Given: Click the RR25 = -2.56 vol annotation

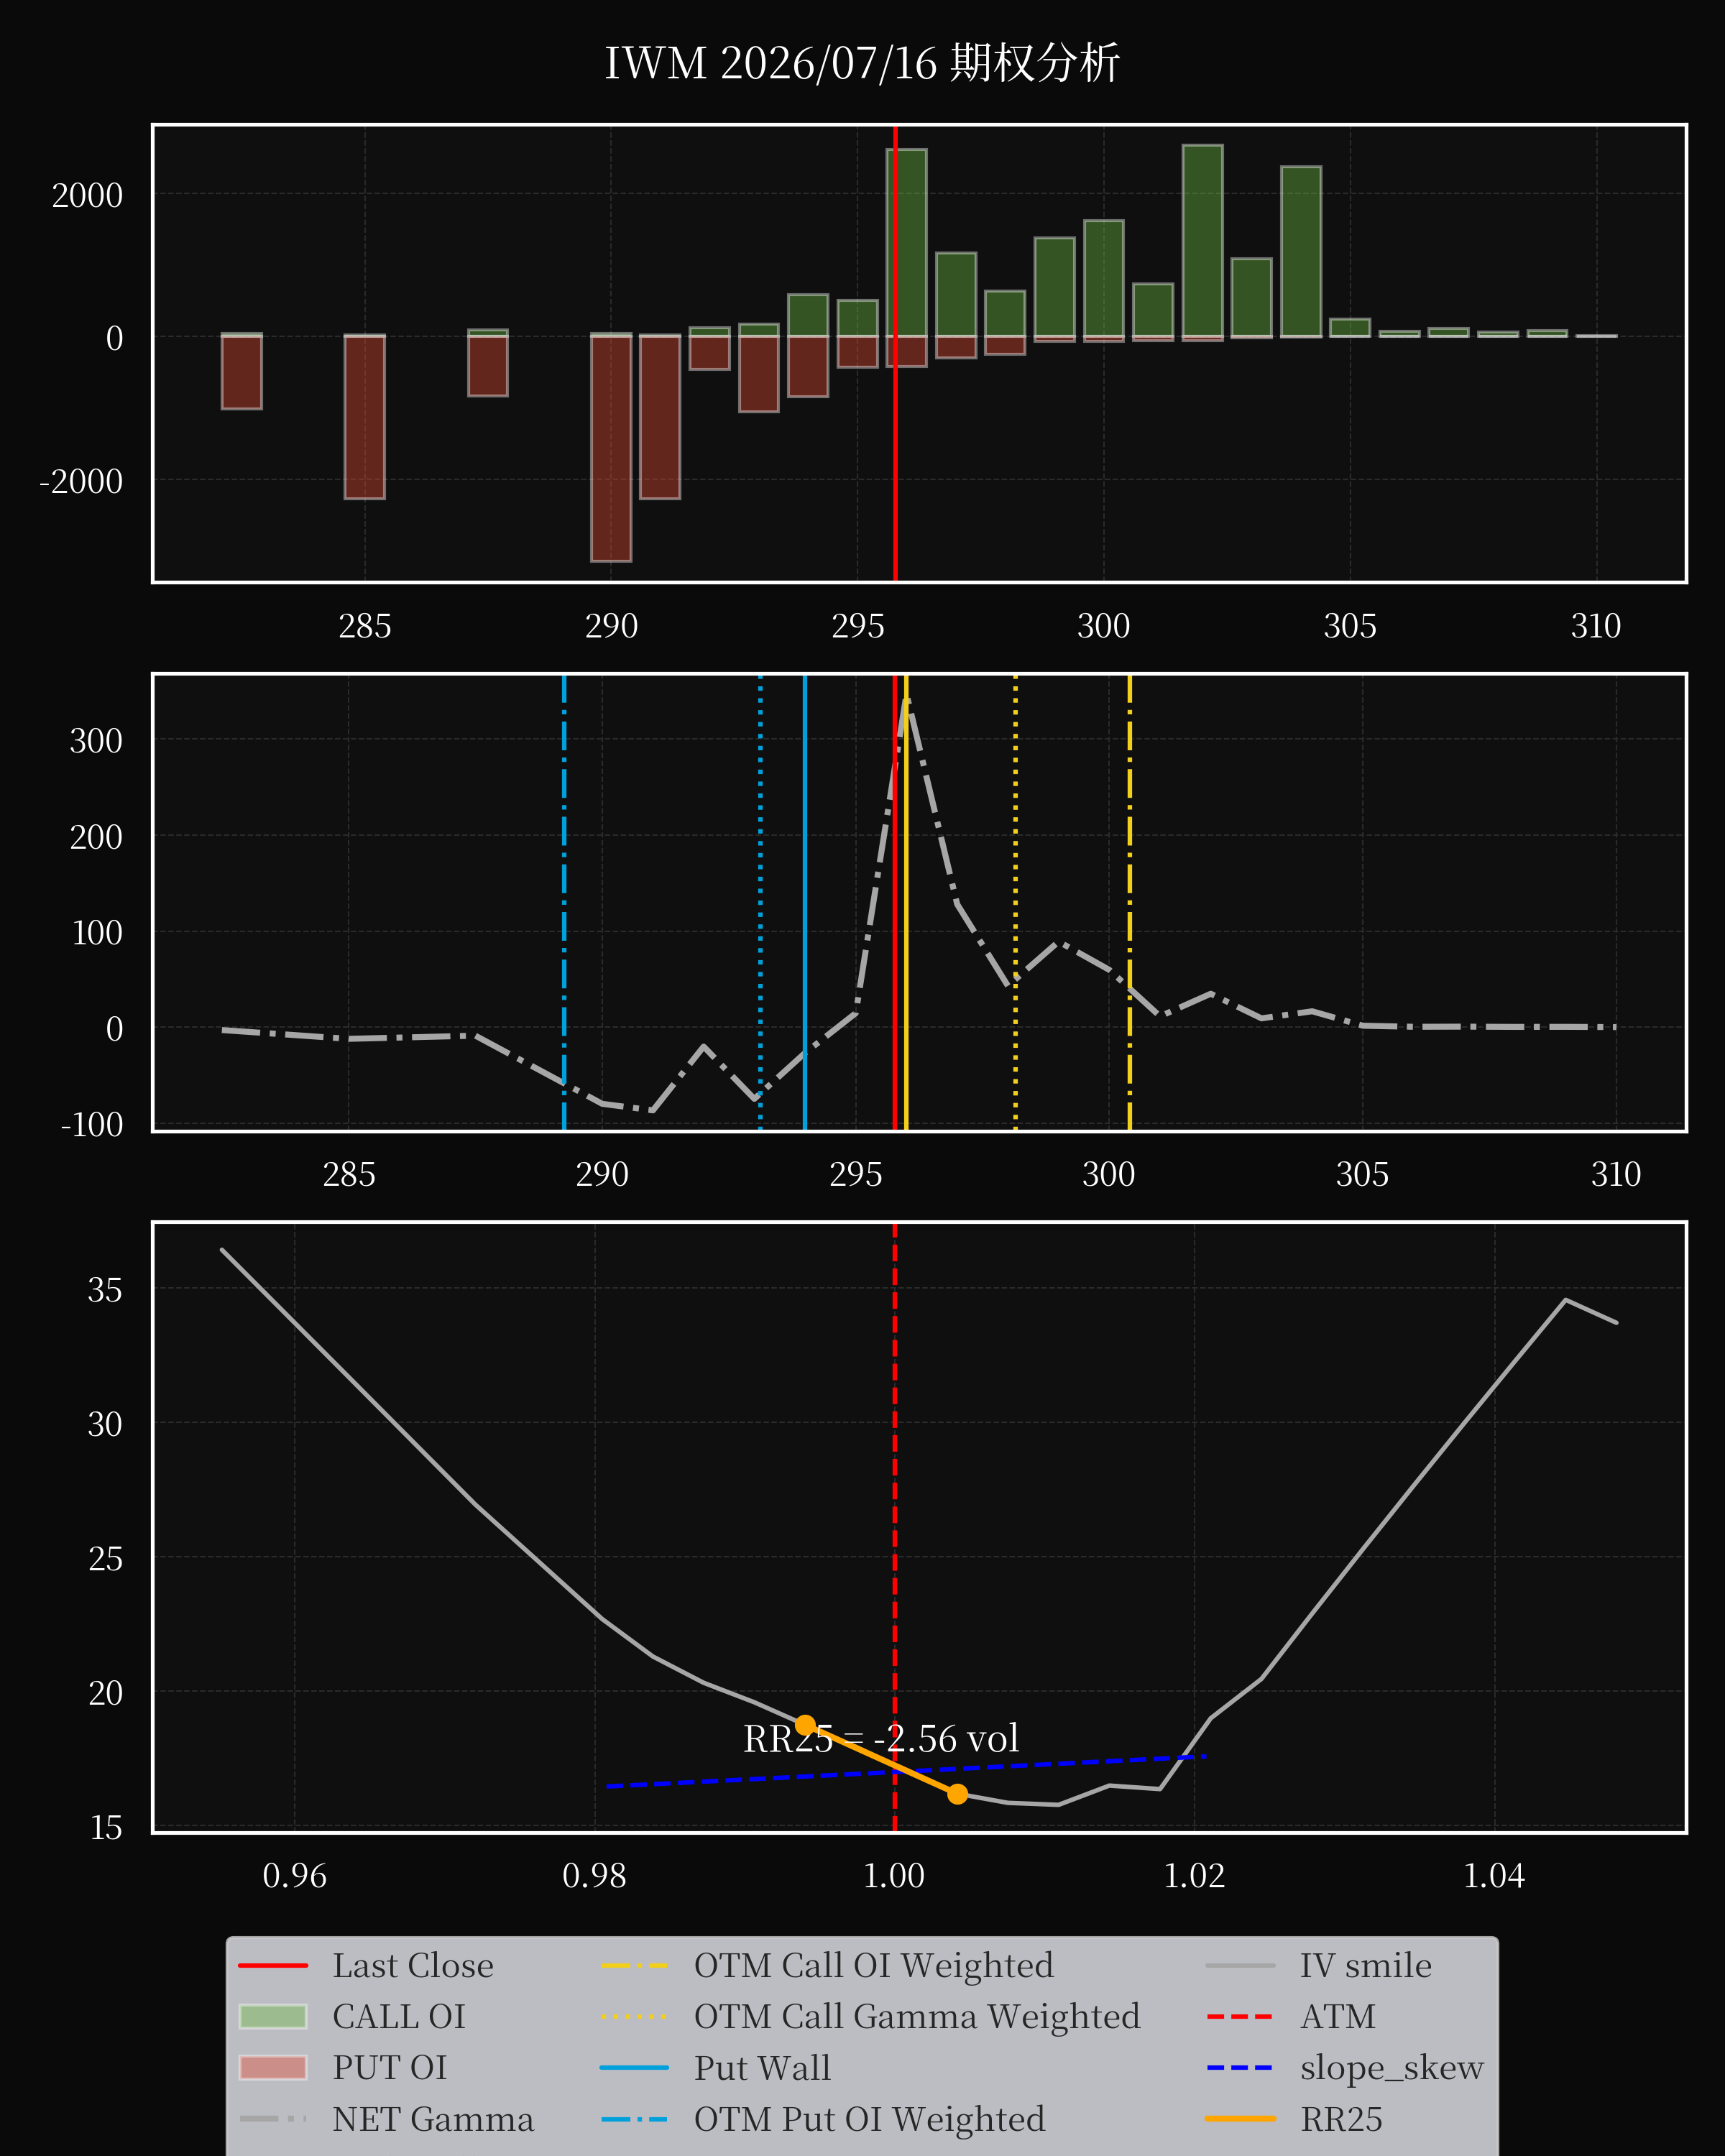Looking at the screenshot, I should click(x=881, y=1738).
